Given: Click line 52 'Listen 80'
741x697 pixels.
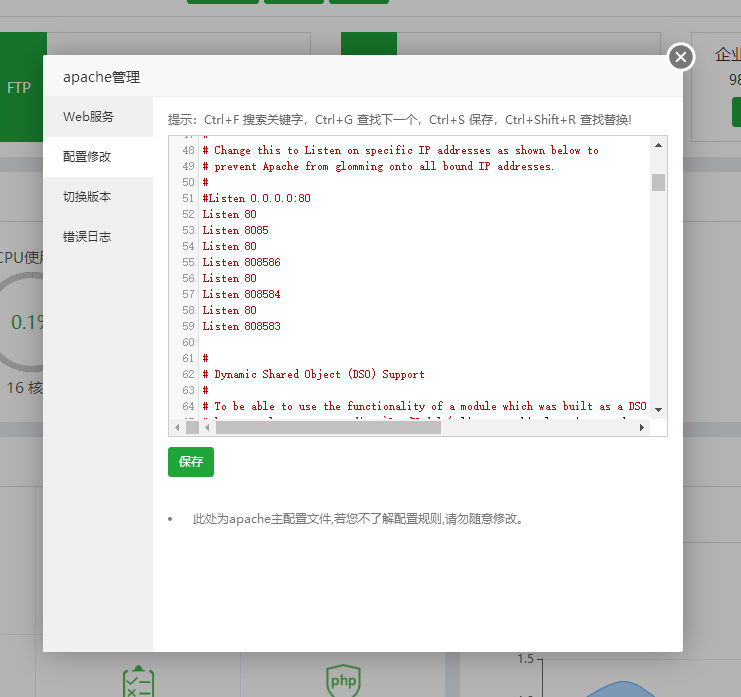Looking at the screenshot, I should coord(229,215).
